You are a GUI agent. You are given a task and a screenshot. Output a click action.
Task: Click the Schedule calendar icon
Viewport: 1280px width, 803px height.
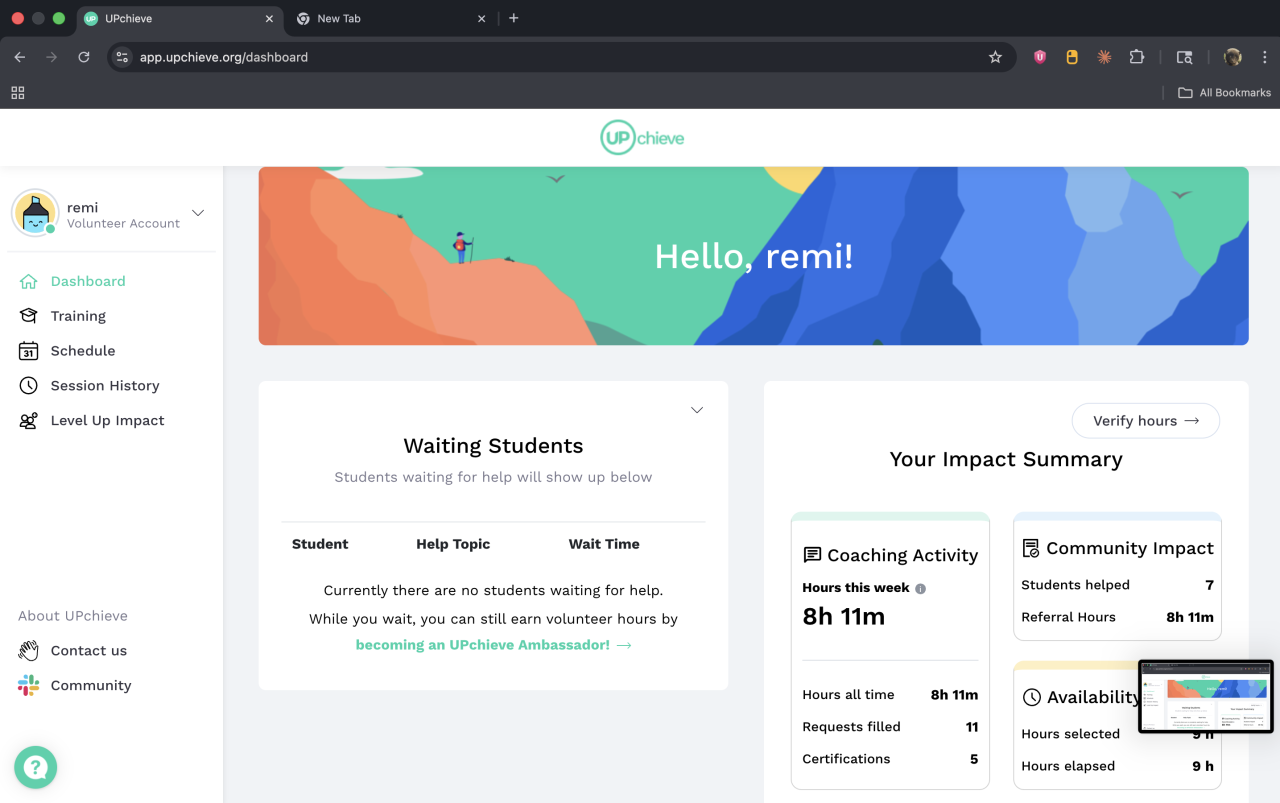tap(29, 351)
